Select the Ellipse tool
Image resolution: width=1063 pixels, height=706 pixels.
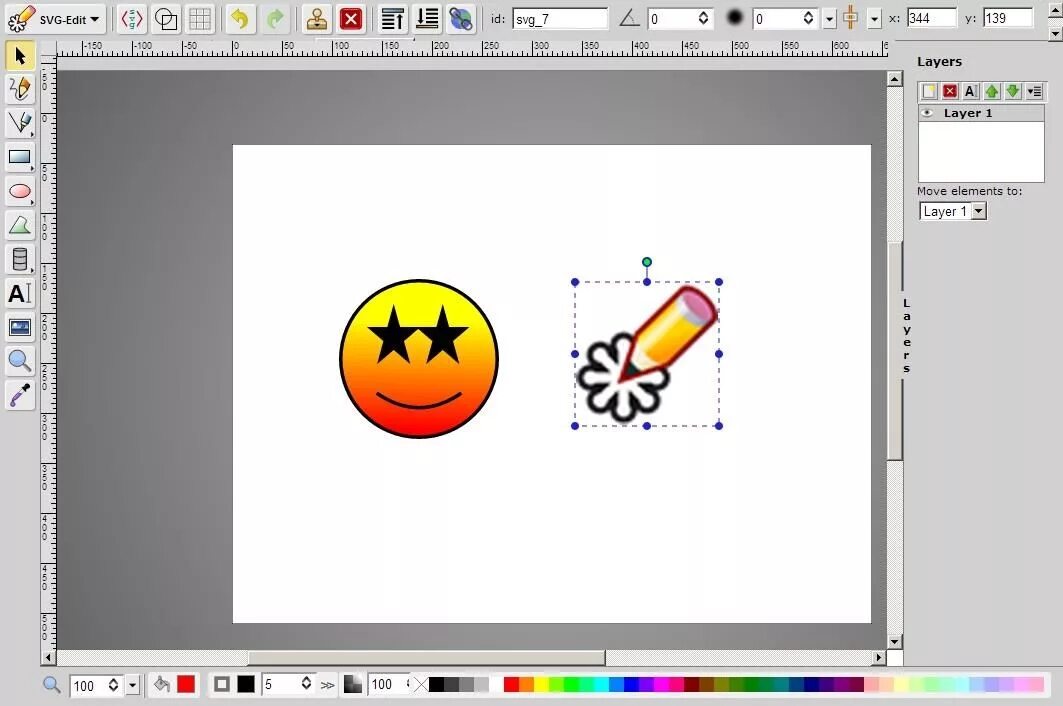click(x=20, y=191)
